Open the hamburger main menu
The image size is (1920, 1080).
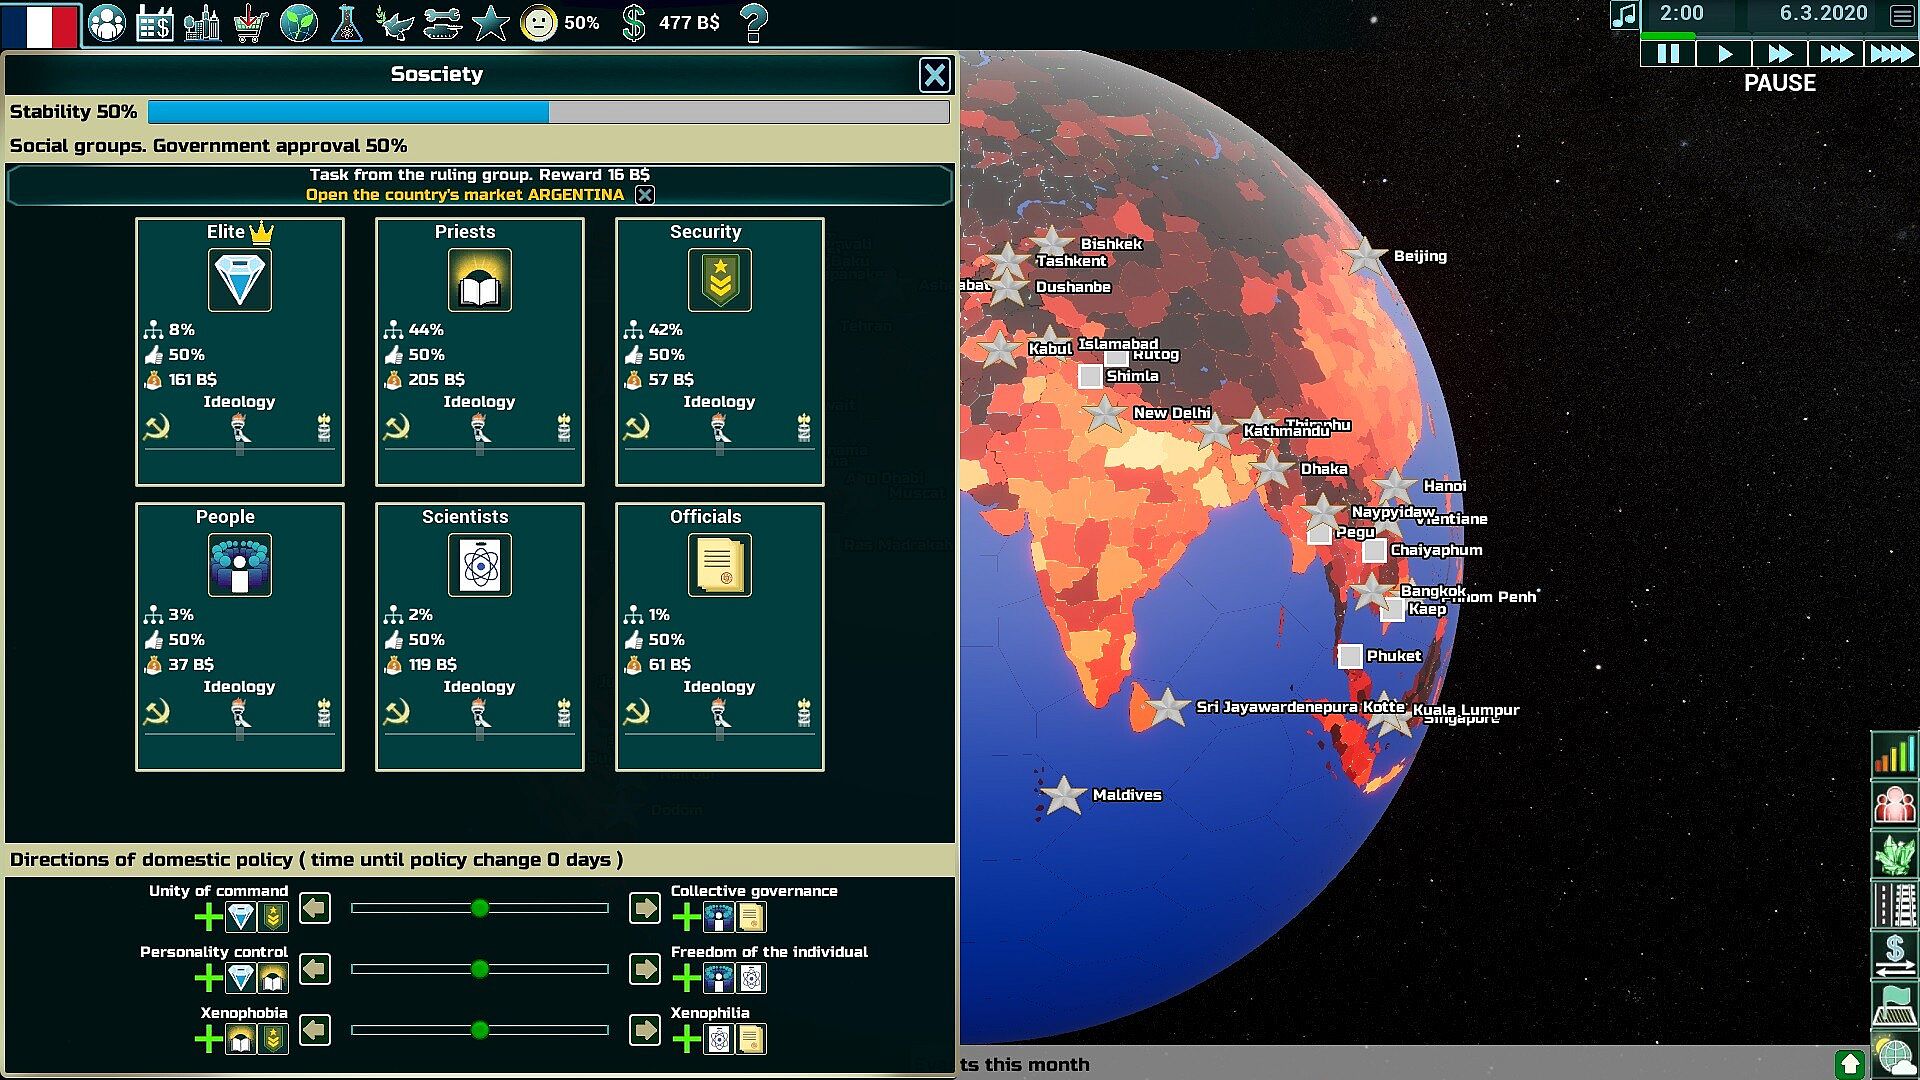pyautogui.click(x=1902, y=15)
